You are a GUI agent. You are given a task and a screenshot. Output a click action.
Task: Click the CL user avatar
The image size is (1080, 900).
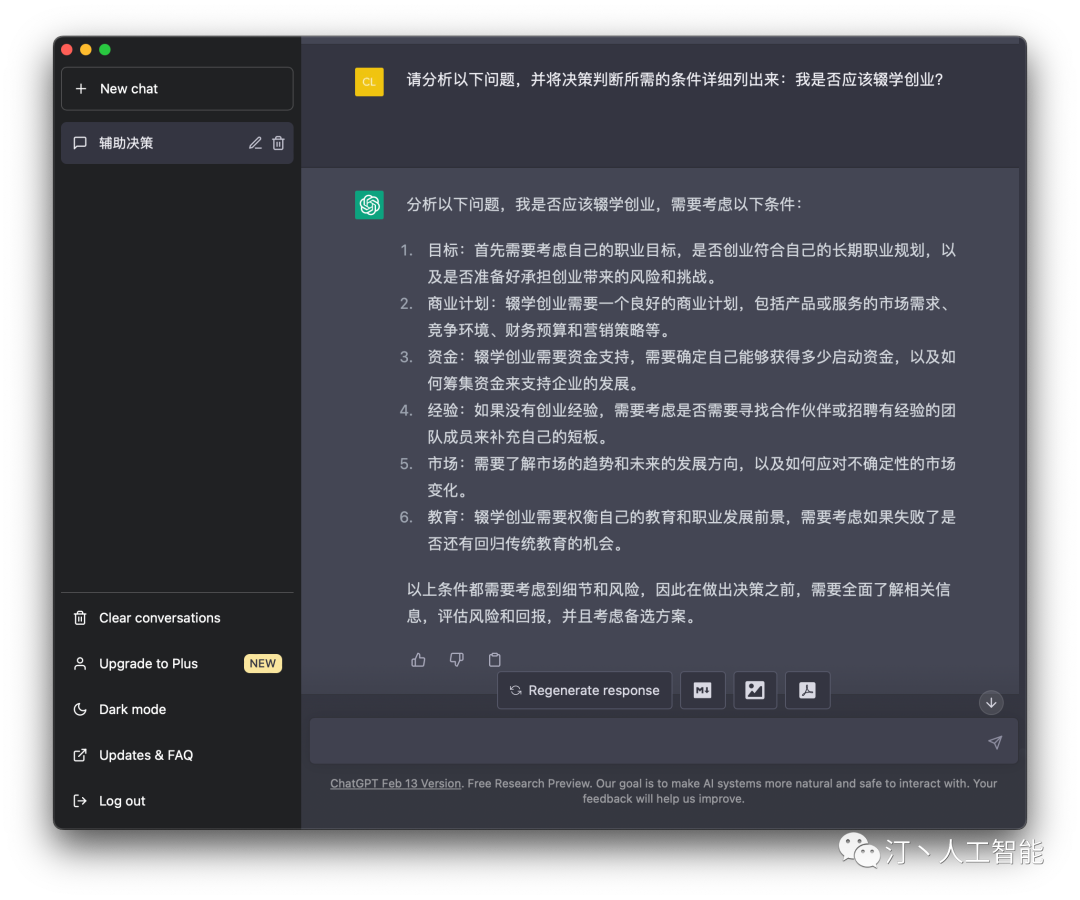(x=369, y=82)
